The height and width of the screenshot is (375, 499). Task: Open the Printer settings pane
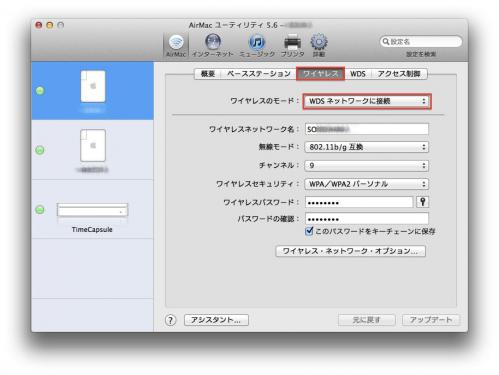[x=292, y=45]
